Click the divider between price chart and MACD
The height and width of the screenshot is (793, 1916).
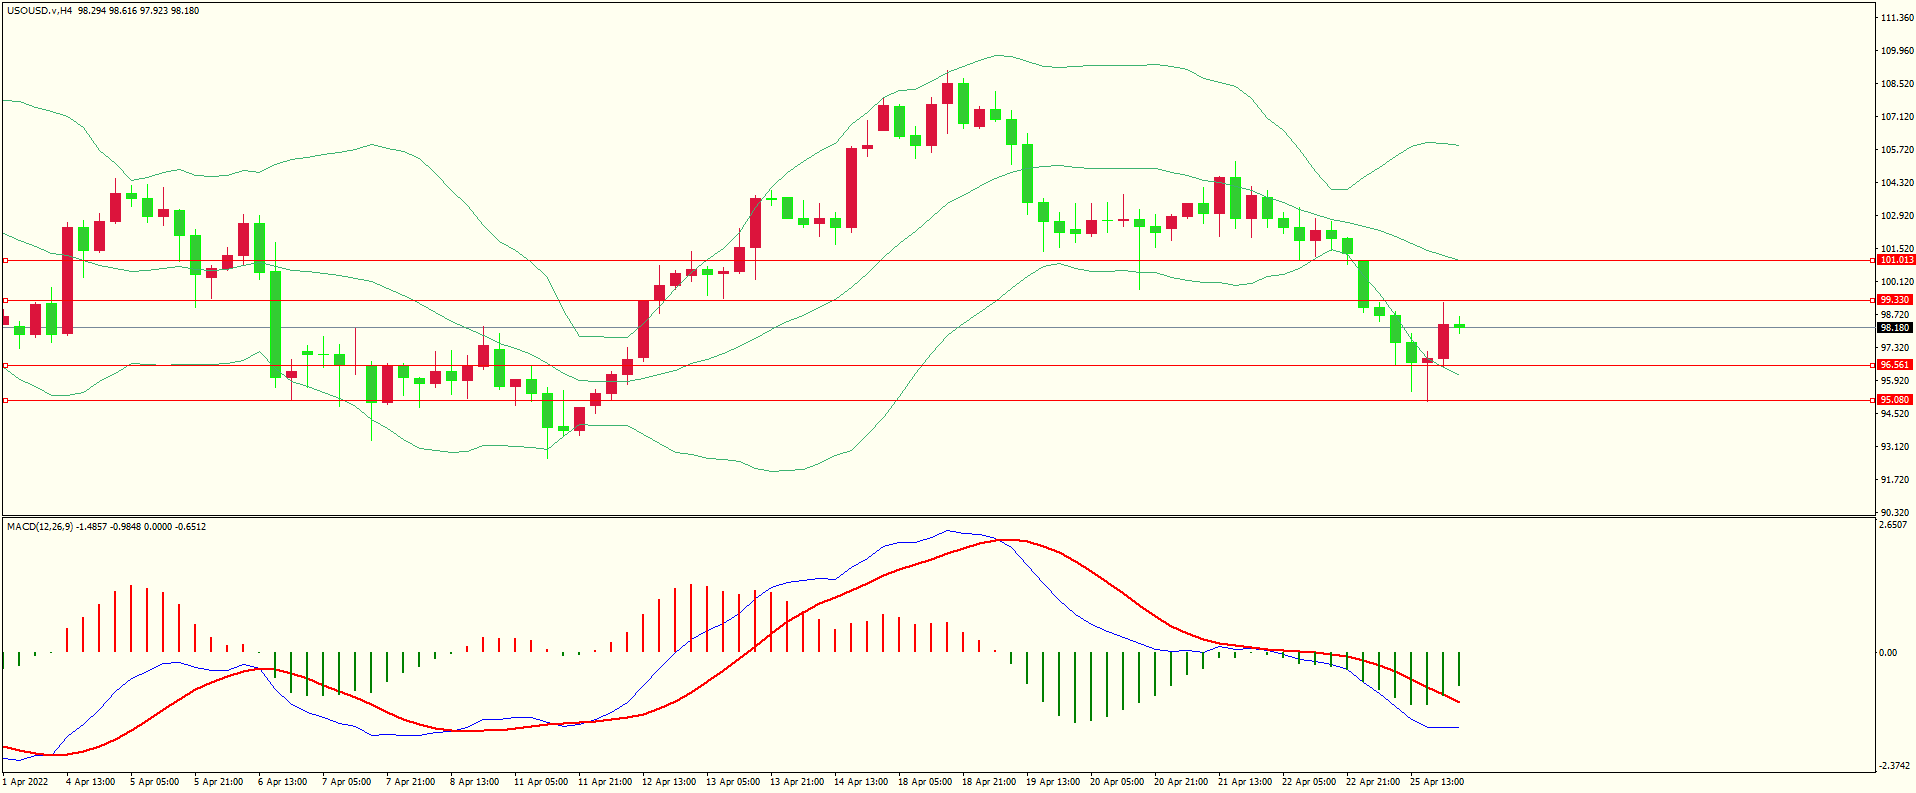(x=936, y=517)
